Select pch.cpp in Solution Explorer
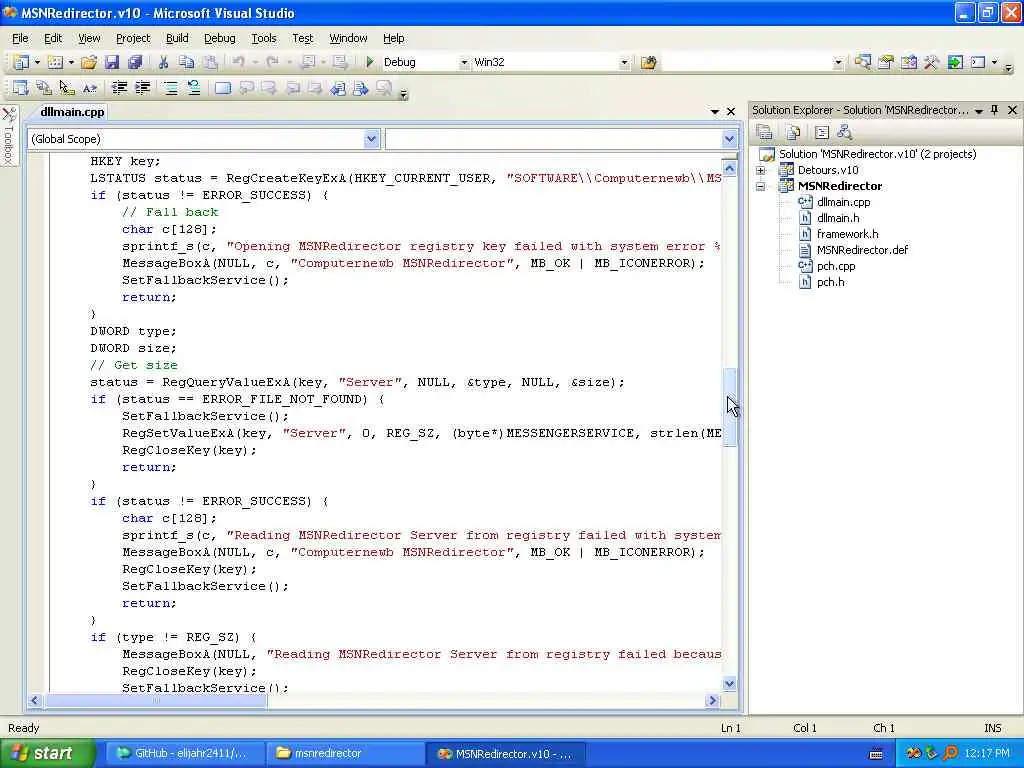The image size is (1024, 768). (x=836, y=266)
